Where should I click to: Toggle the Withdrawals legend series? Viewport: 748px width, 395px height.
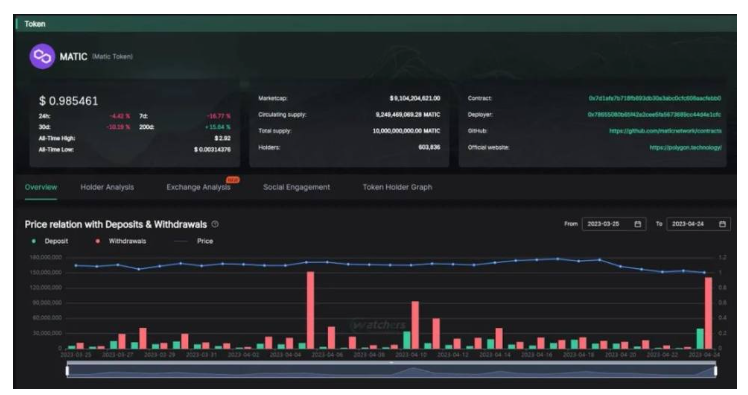point(121,241)
